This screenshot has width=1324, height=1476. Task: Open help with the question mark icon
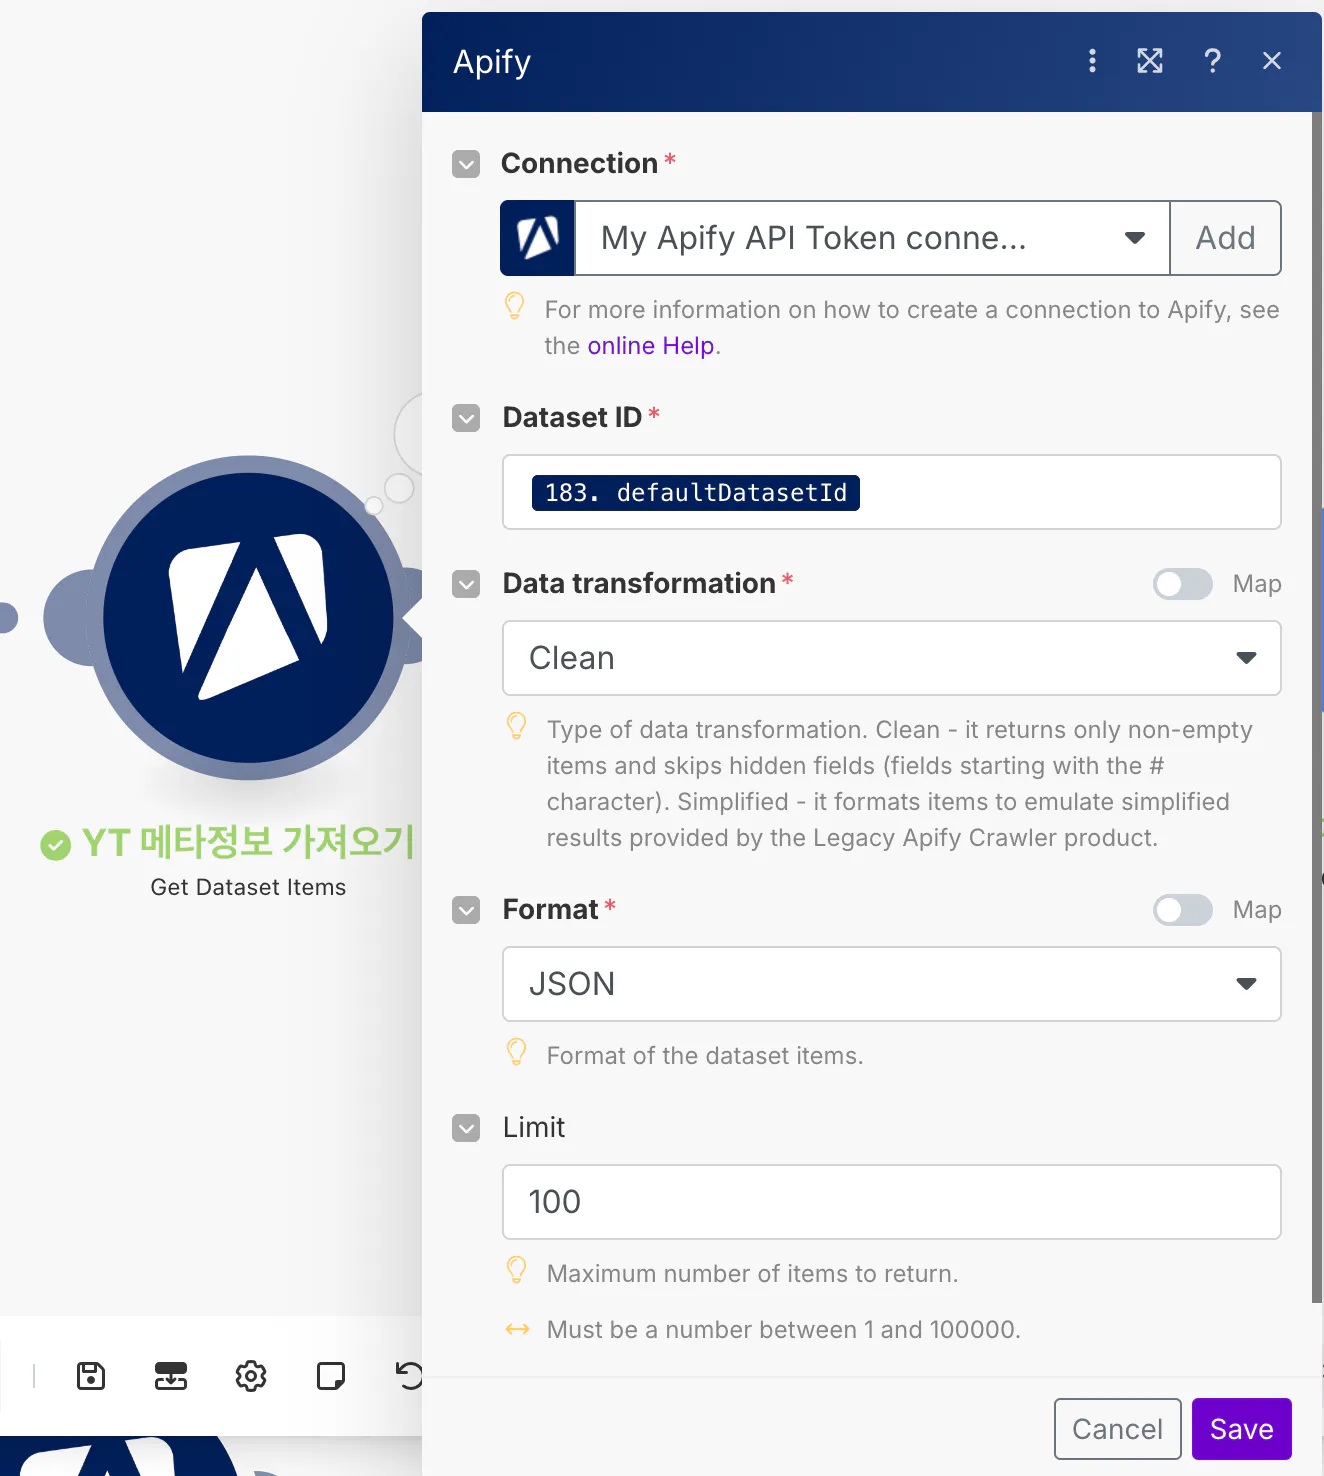click(x=1212, y=61)
